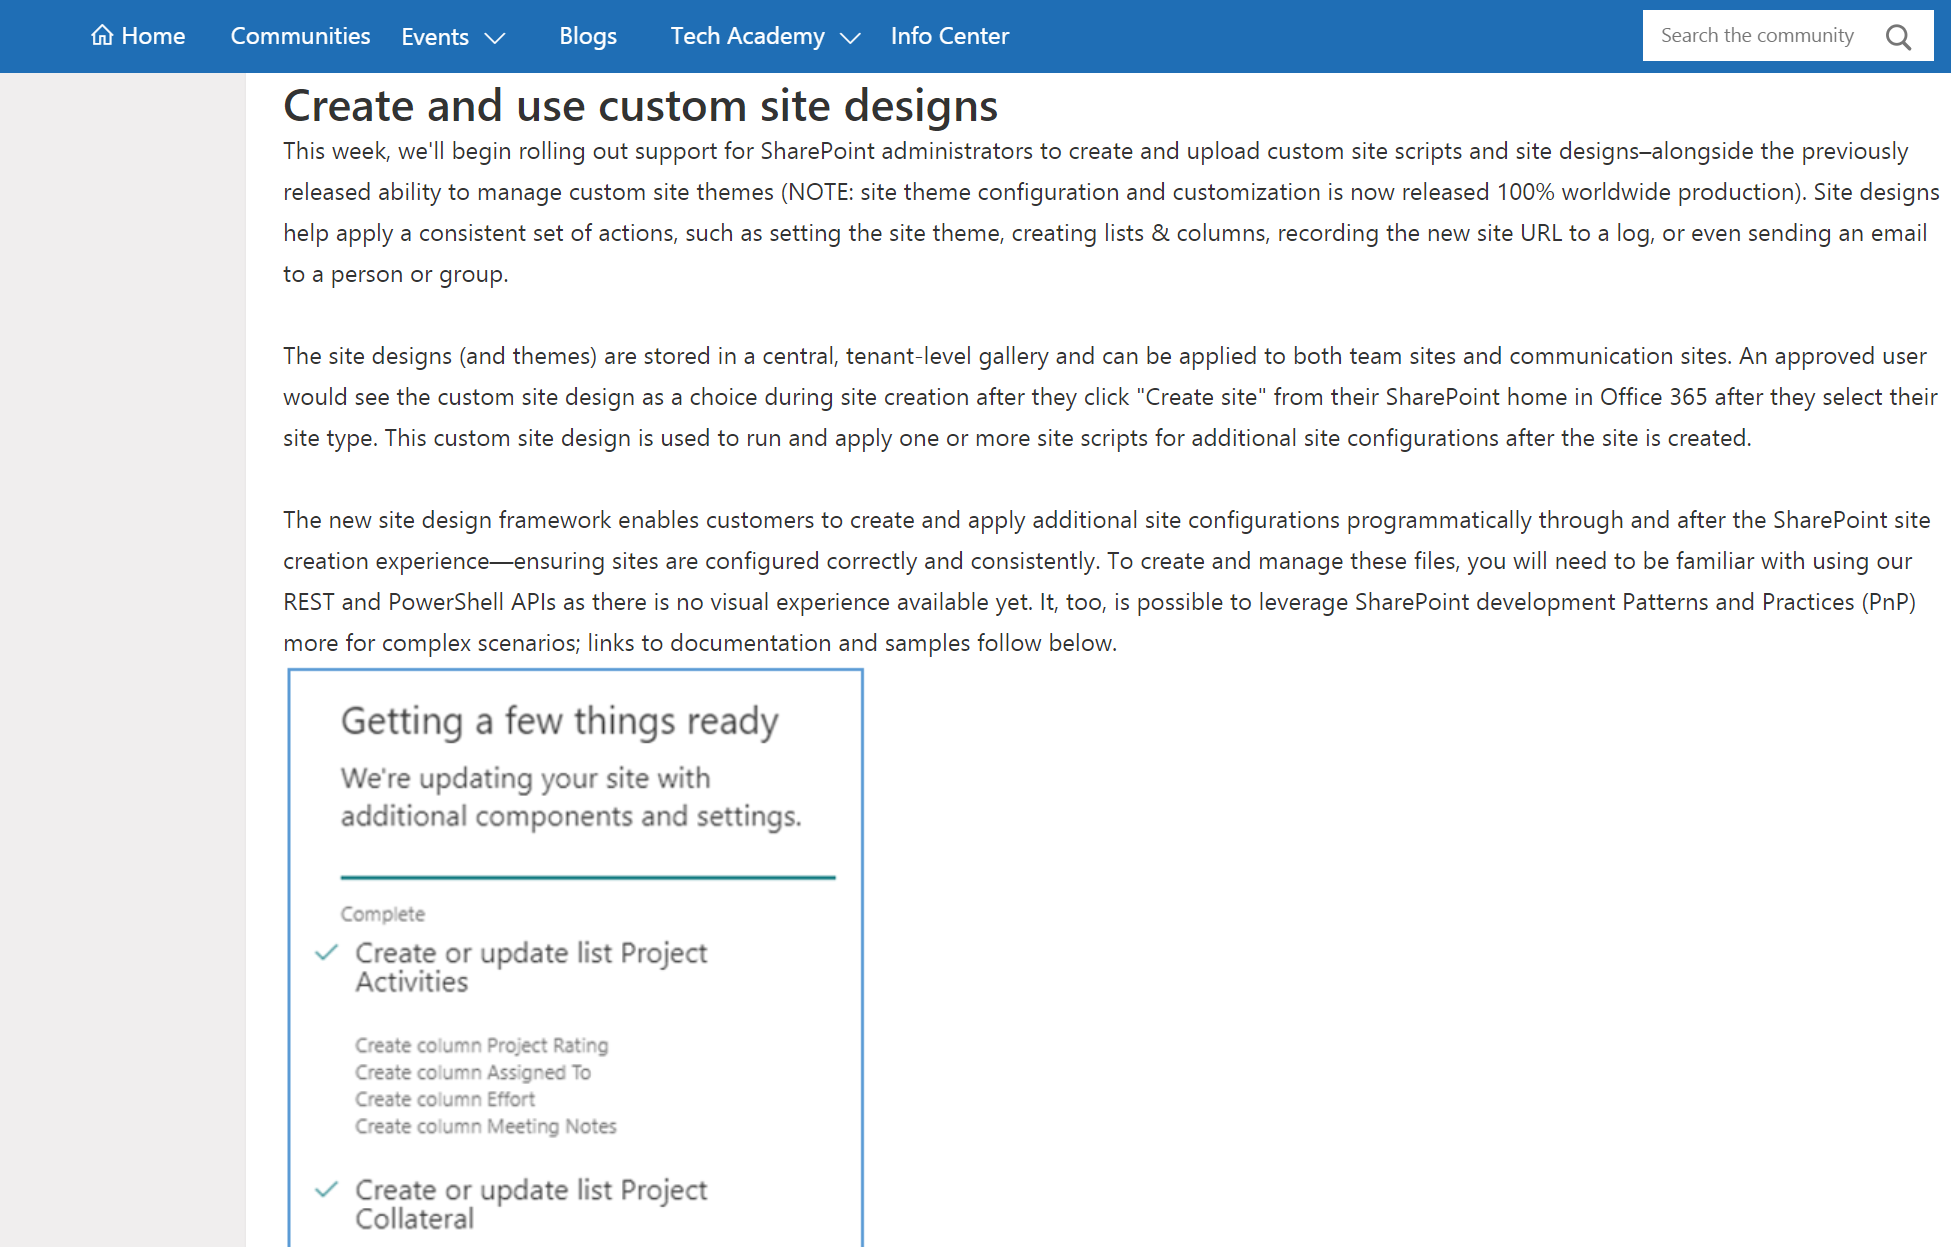Click 'We're updating your site with' text

coord(525,778)
